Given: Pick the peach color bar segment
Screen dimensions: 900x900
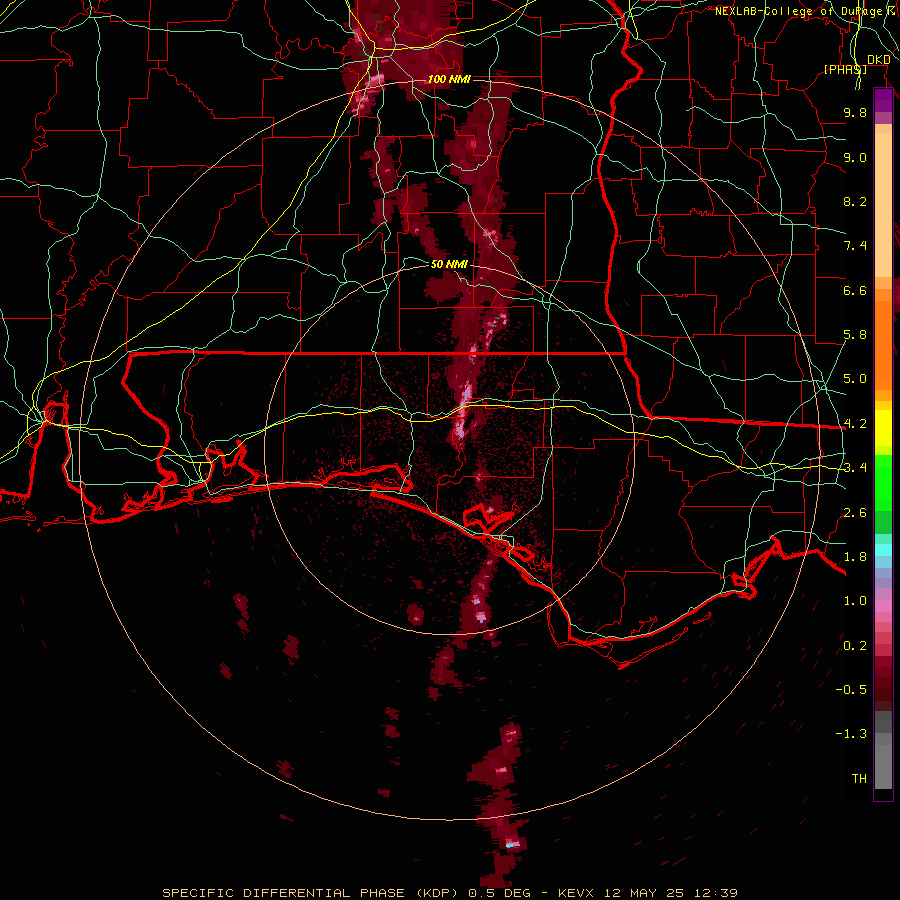Looking at the screenshot, I should [883, 205].
